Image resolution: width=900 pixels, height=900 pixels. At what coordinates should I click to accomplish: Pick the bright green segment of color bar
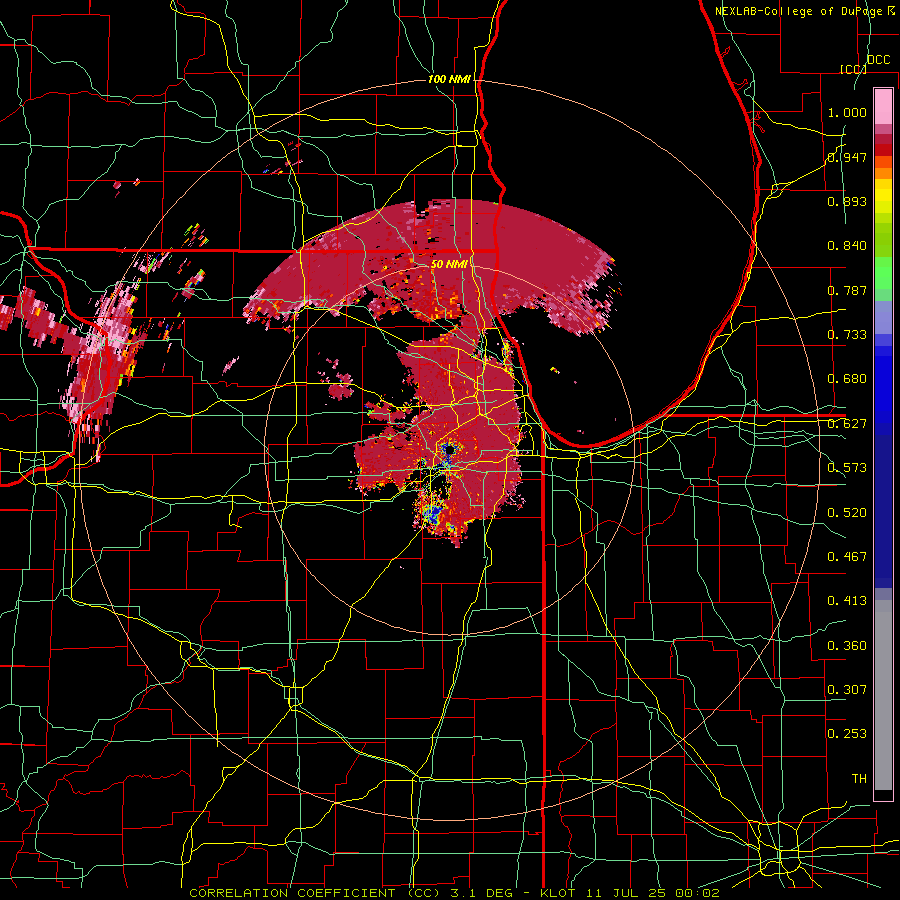pos(883,273)
